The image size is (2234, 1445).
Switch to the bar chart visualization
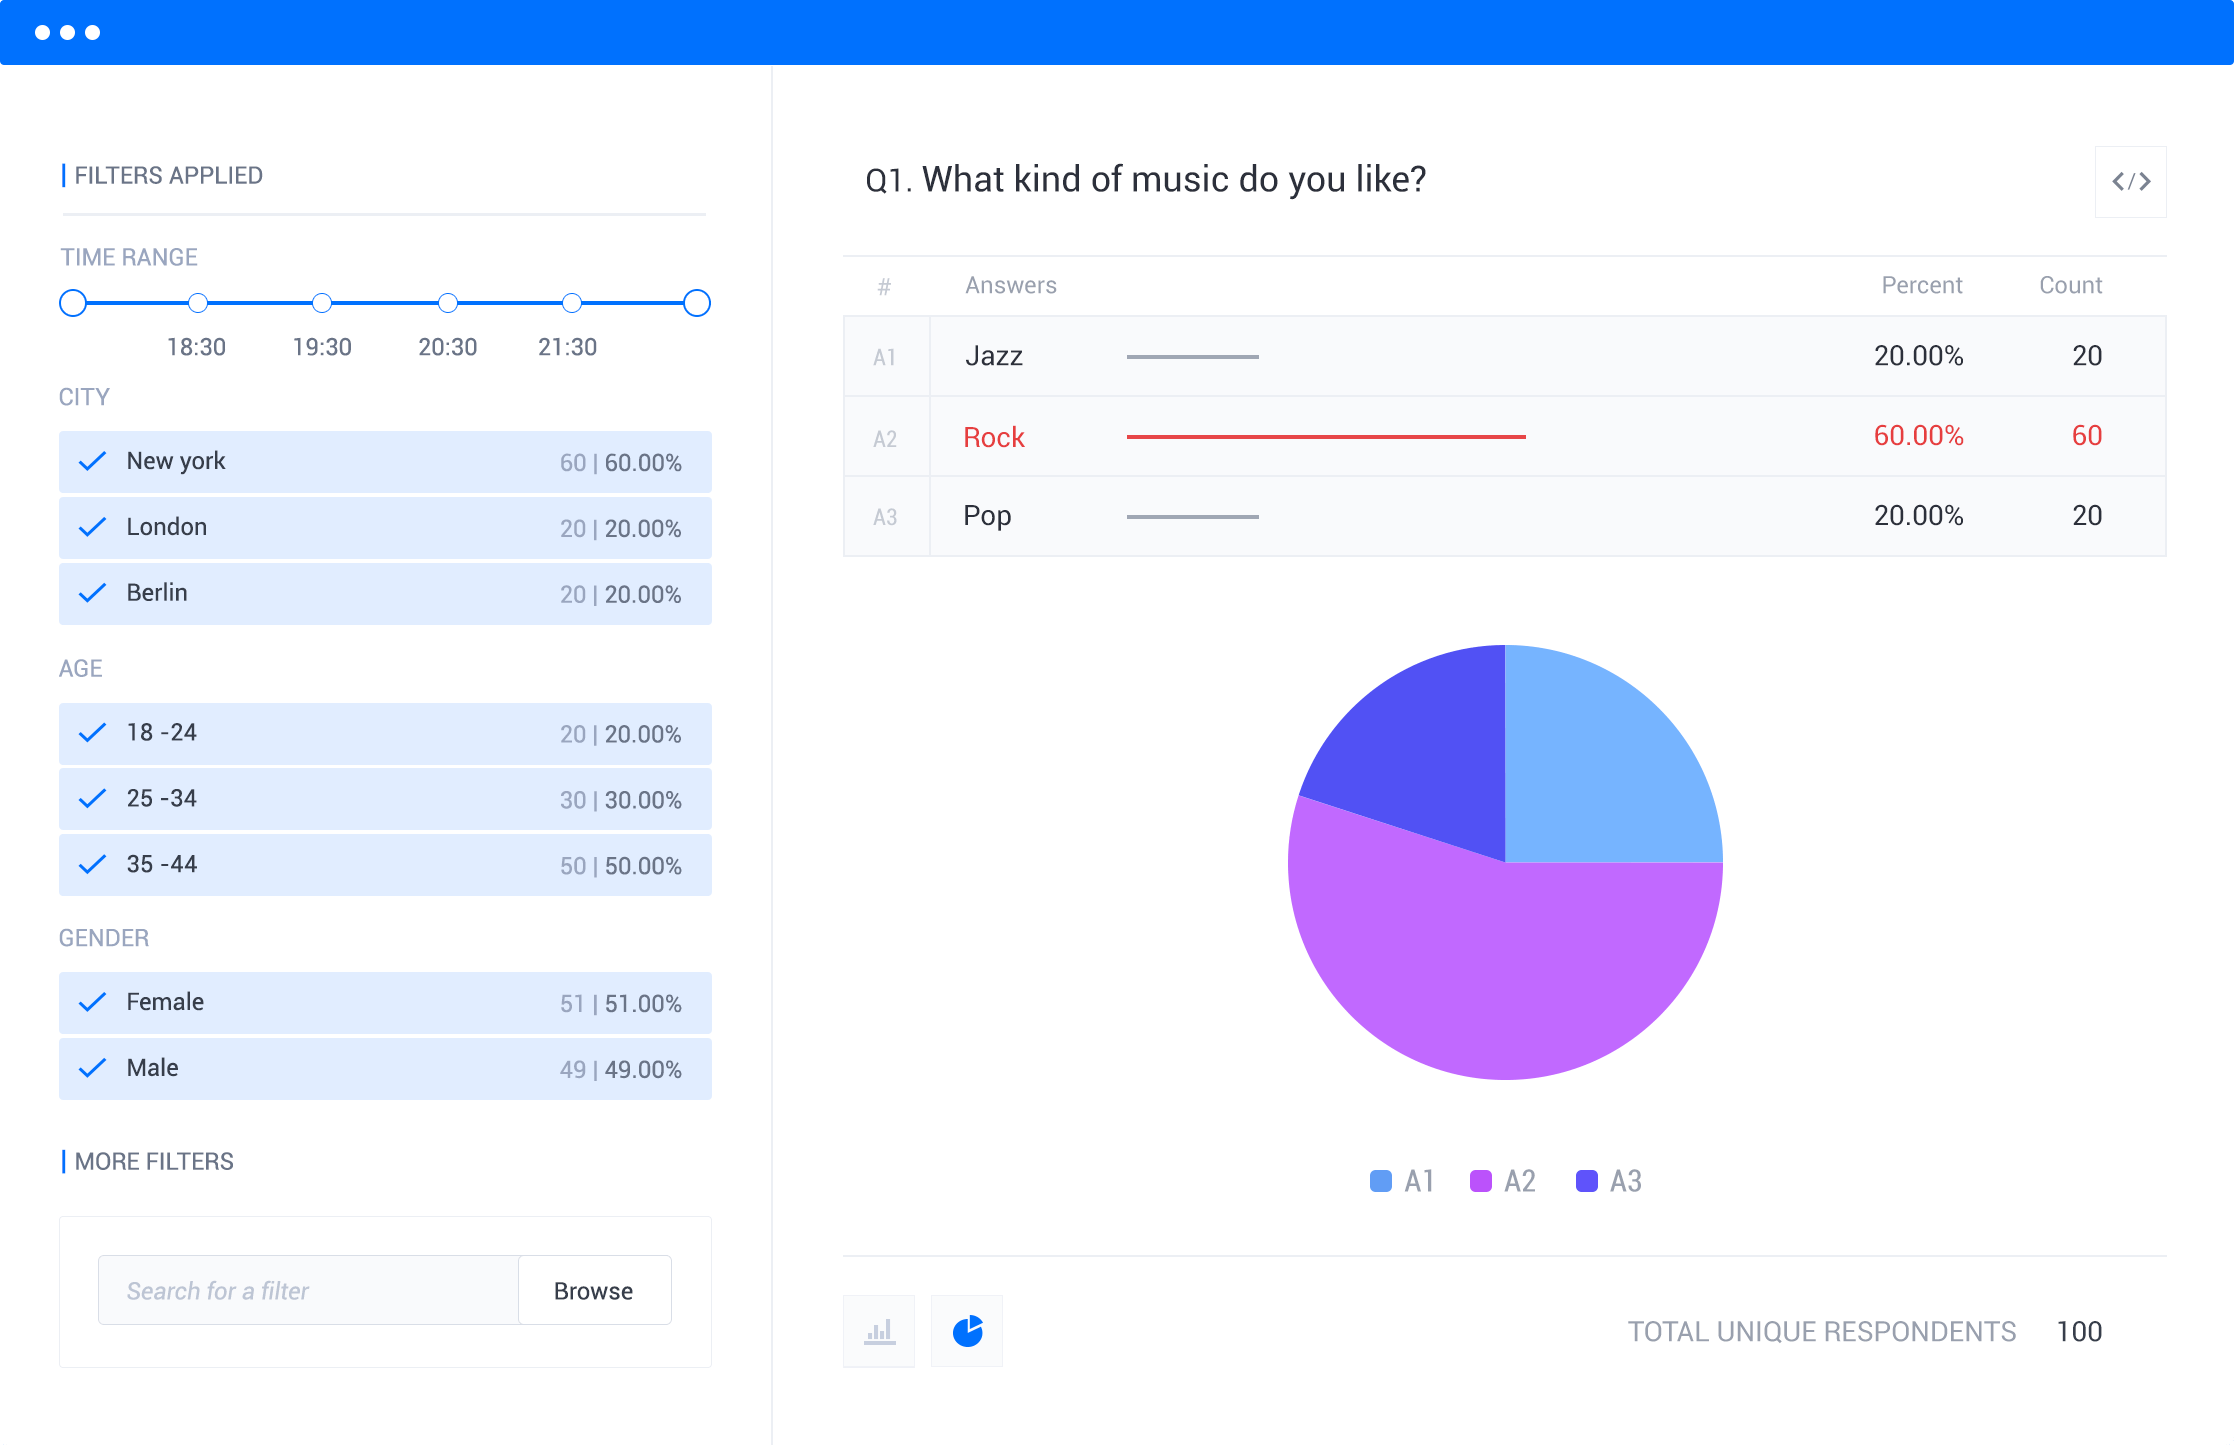(x=878, y=1330)
